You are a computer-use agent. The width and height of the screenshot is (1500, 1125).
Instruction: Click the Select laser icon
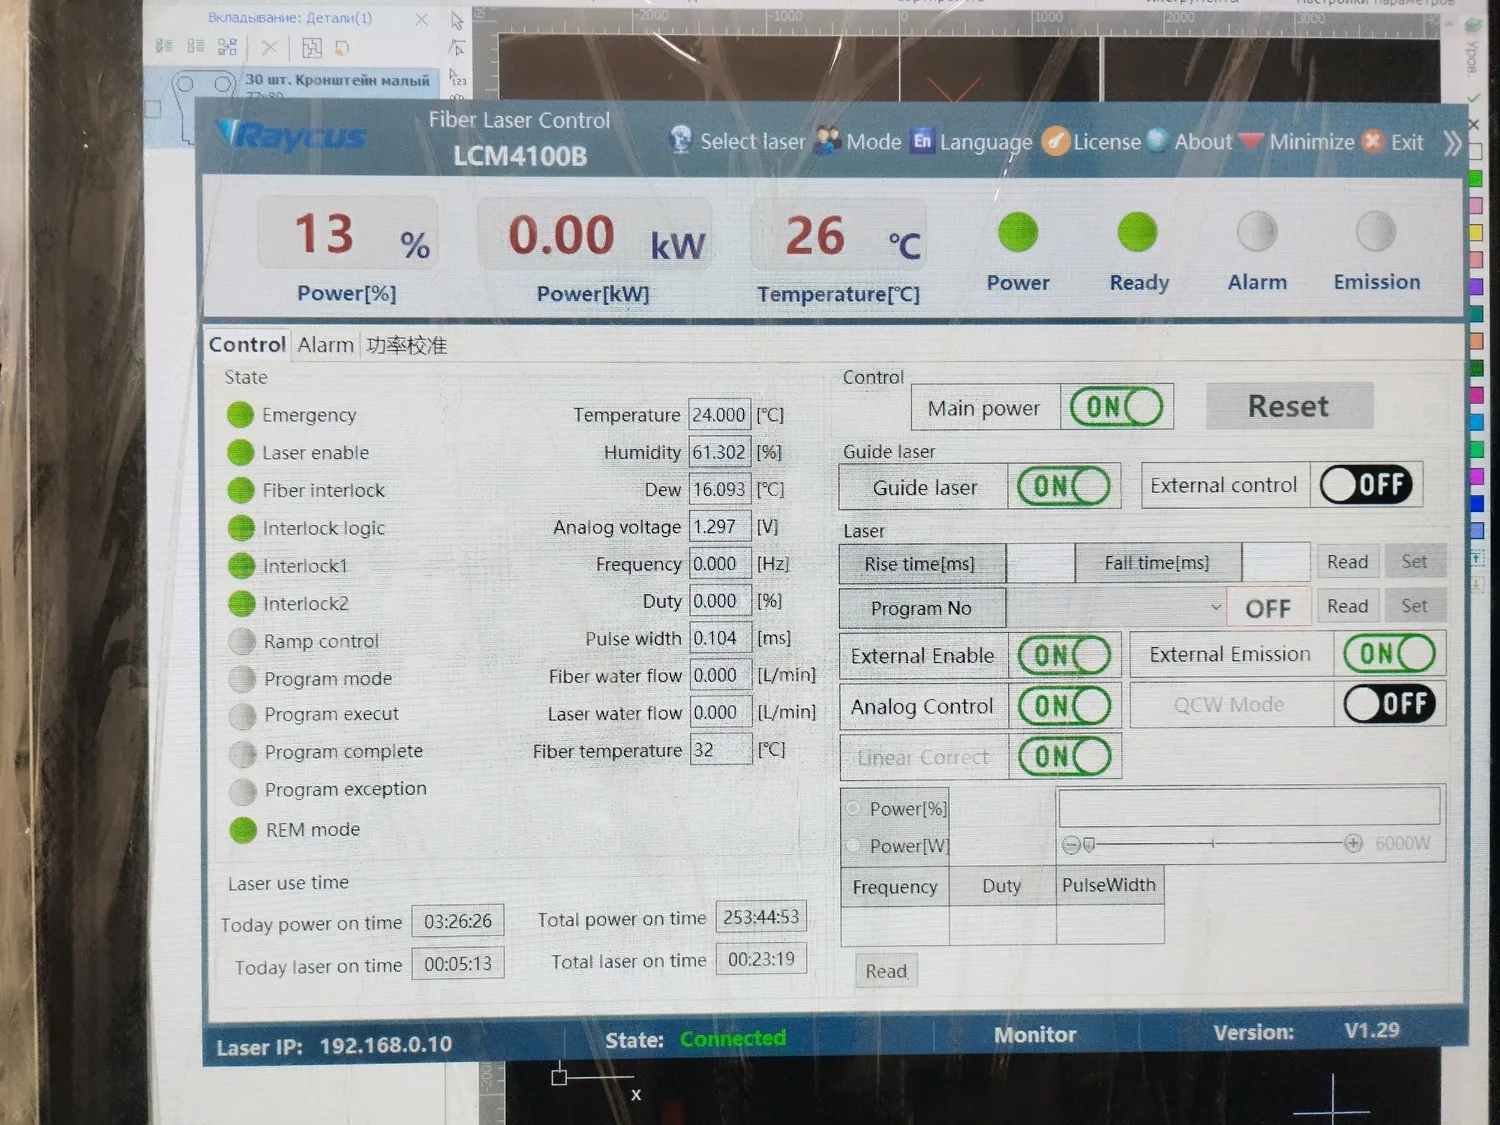coord(681,140)
